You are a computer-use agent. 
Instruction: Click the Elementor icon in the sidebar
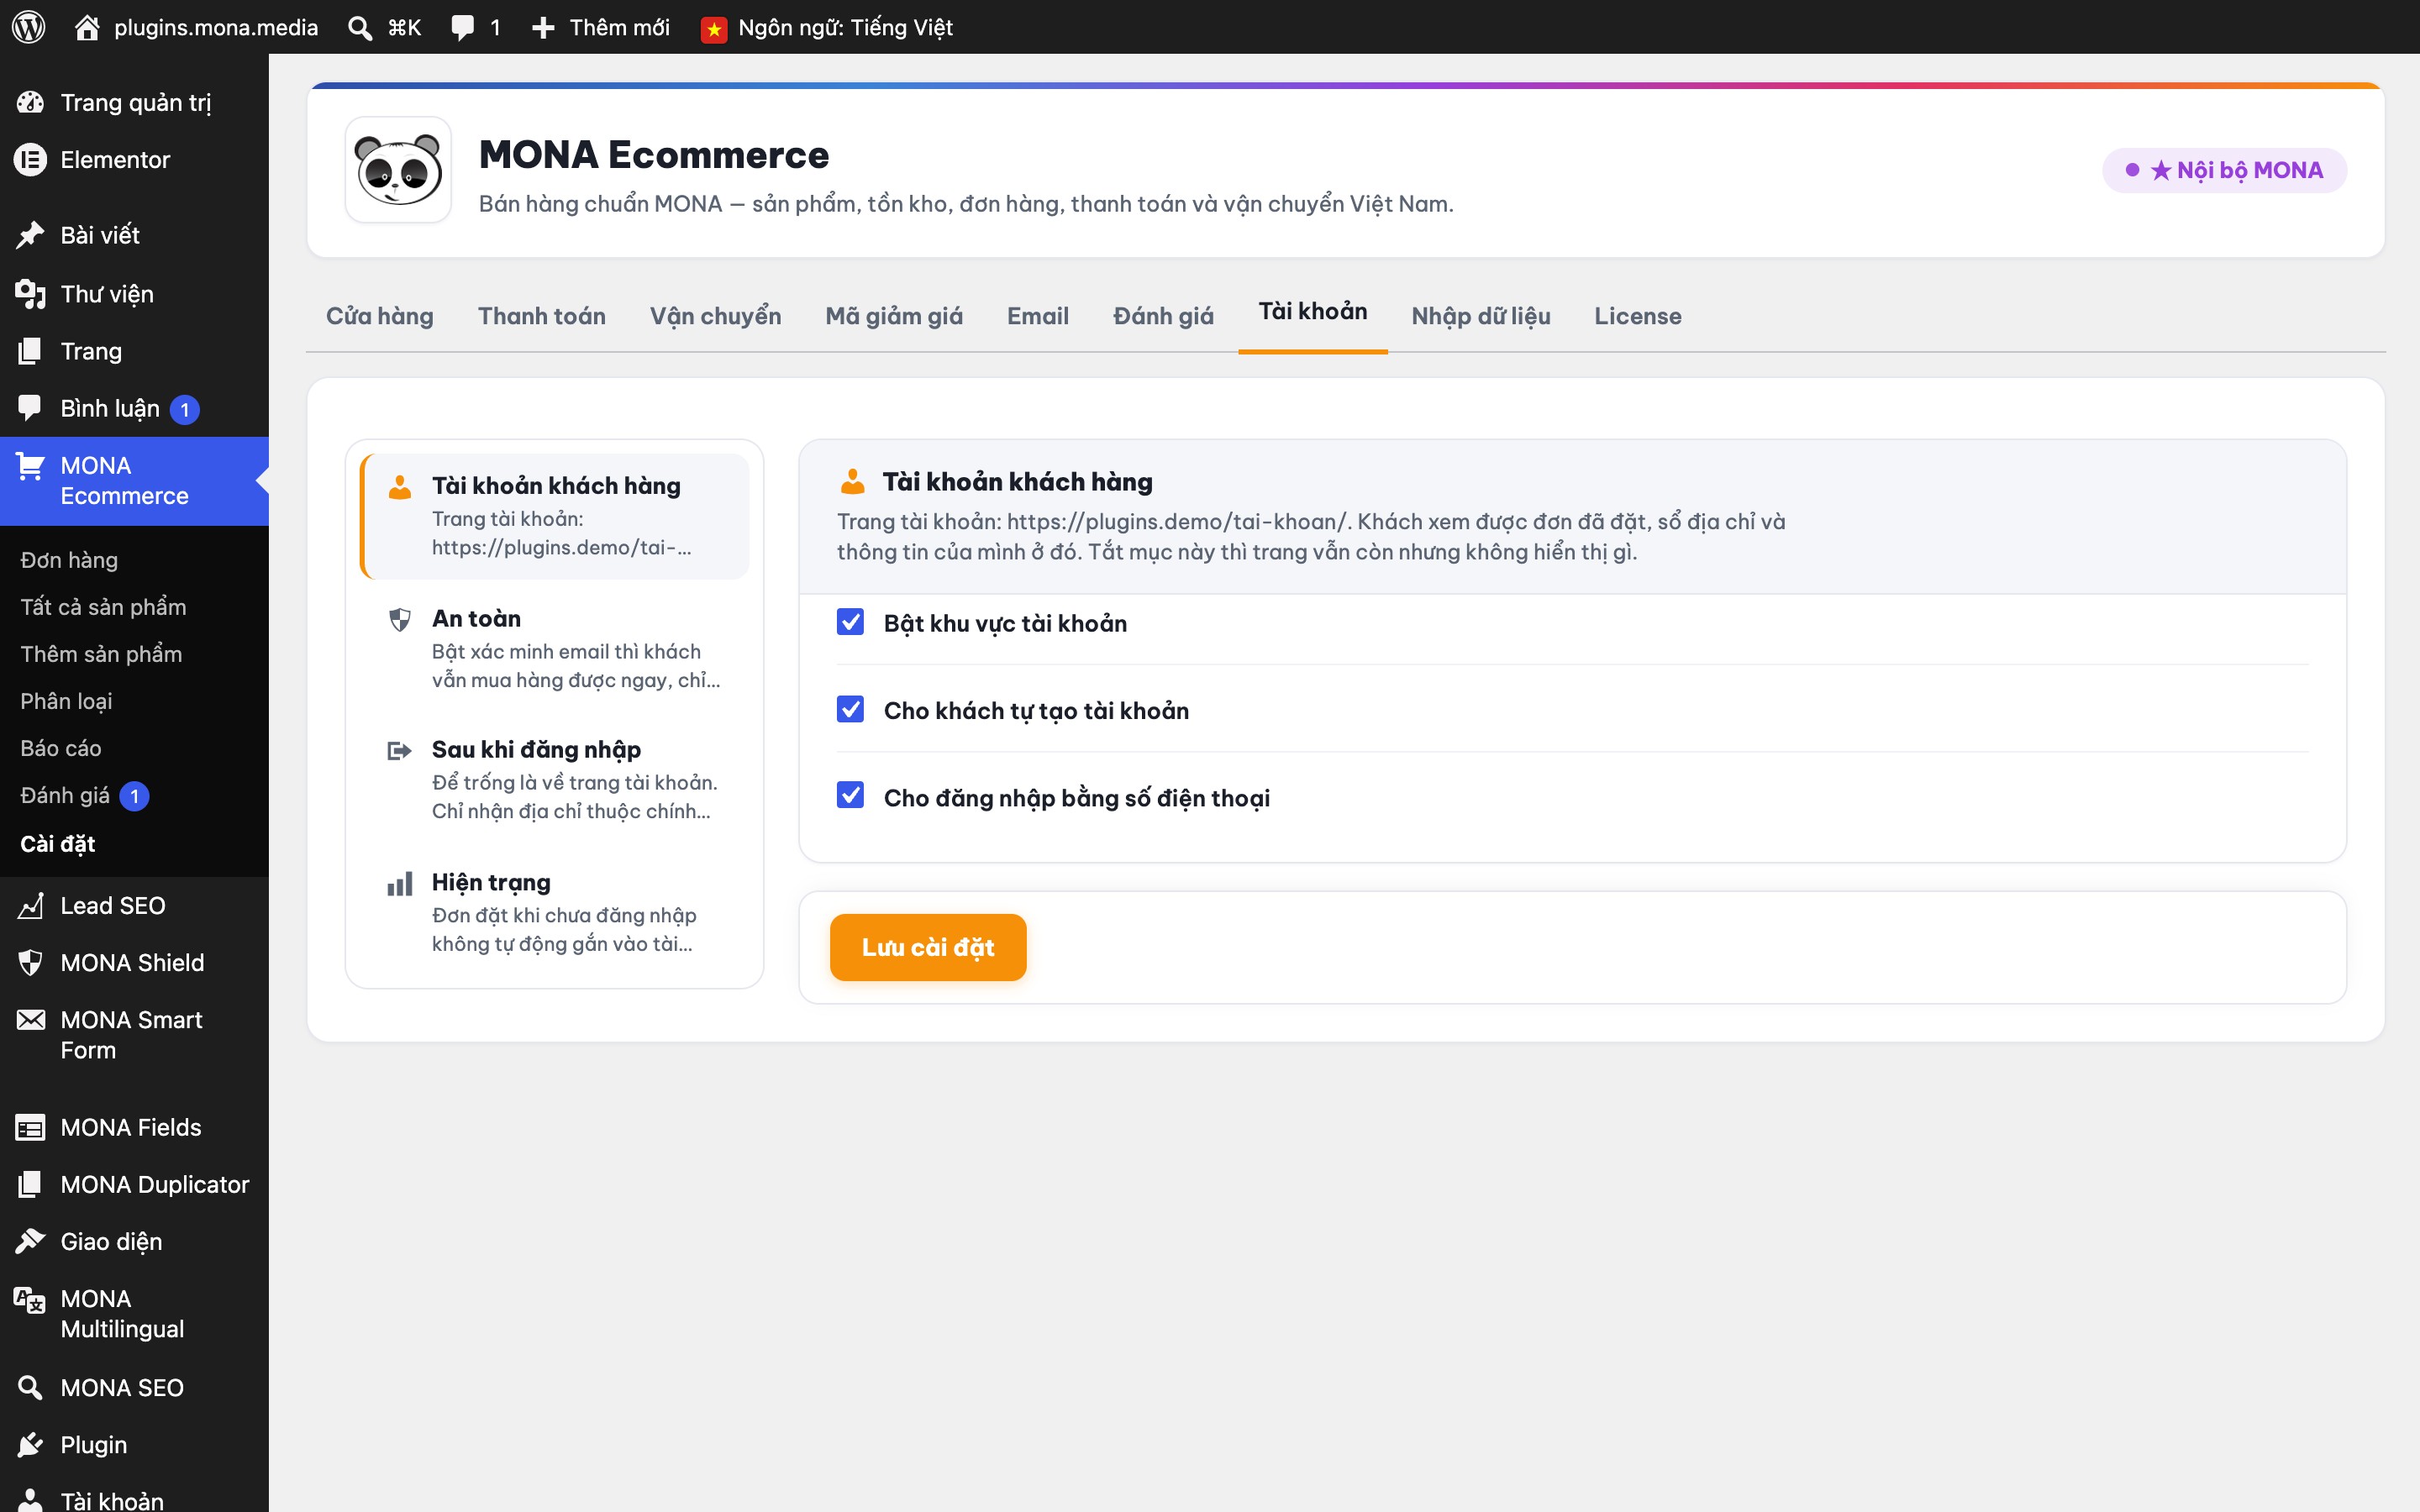click(x=30, y=159)
